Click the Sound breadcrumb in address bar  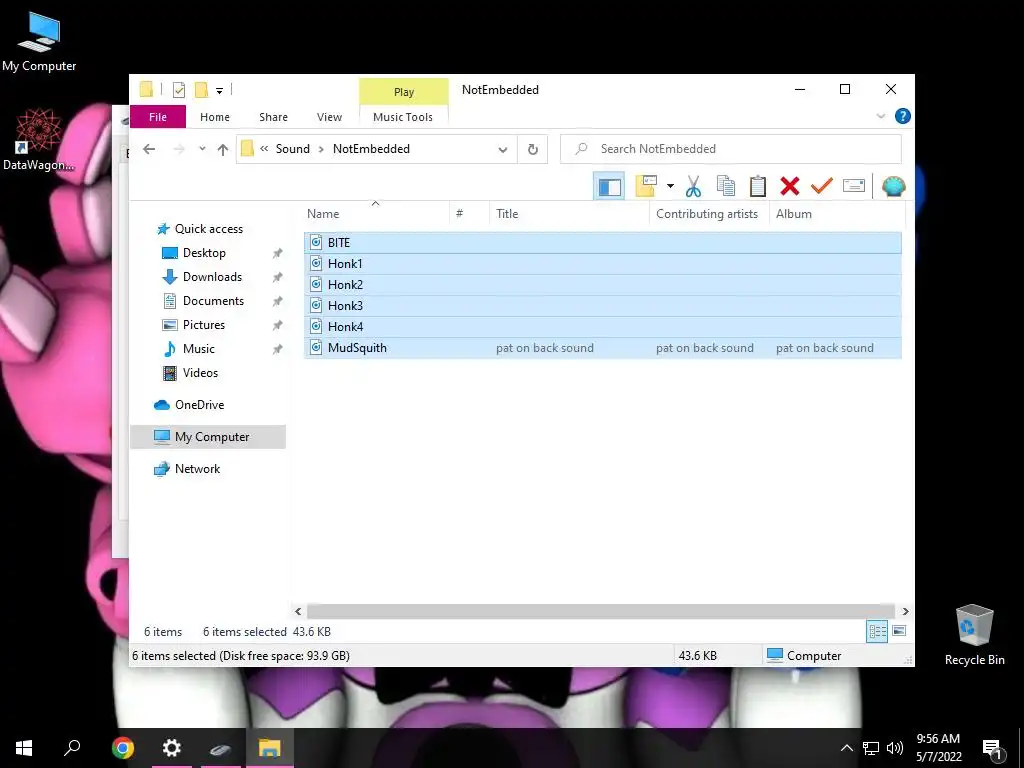(x=293, y=149)
